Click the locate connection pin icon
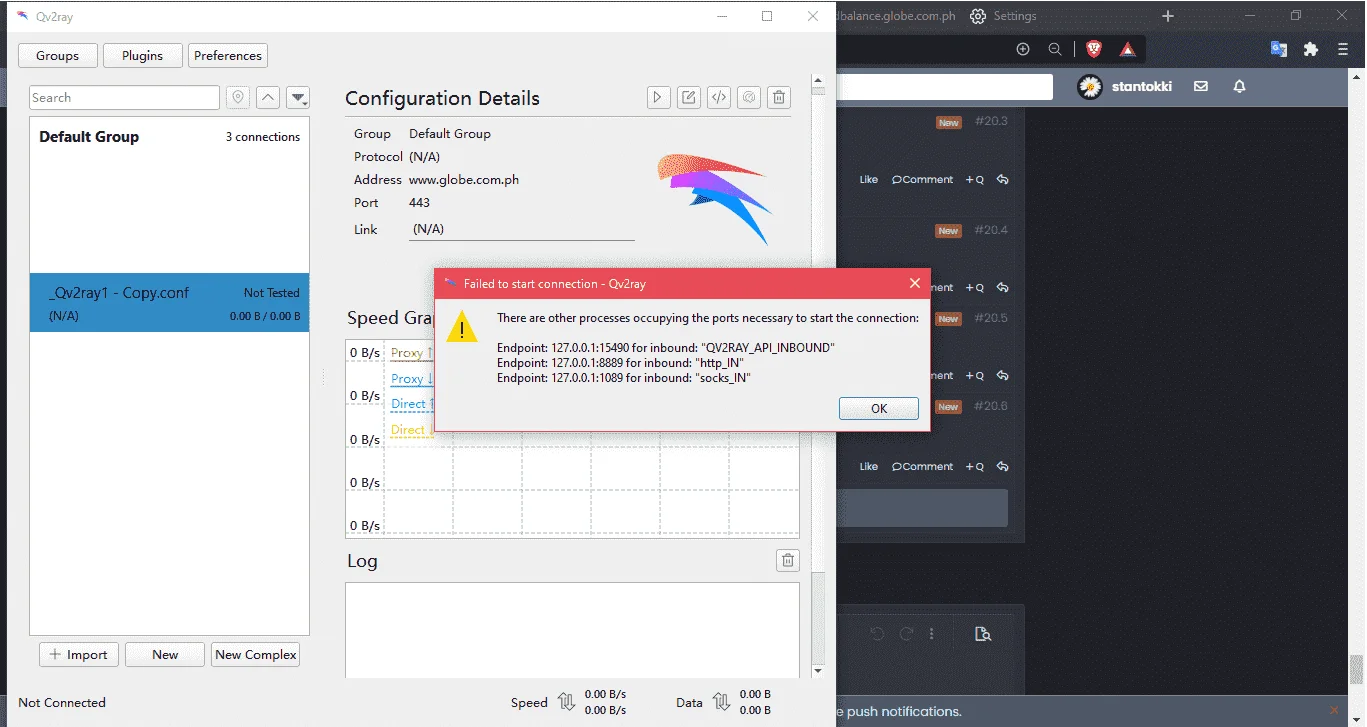The height and width of the screenshot is (727, 1367). click(x=237, y=97)
